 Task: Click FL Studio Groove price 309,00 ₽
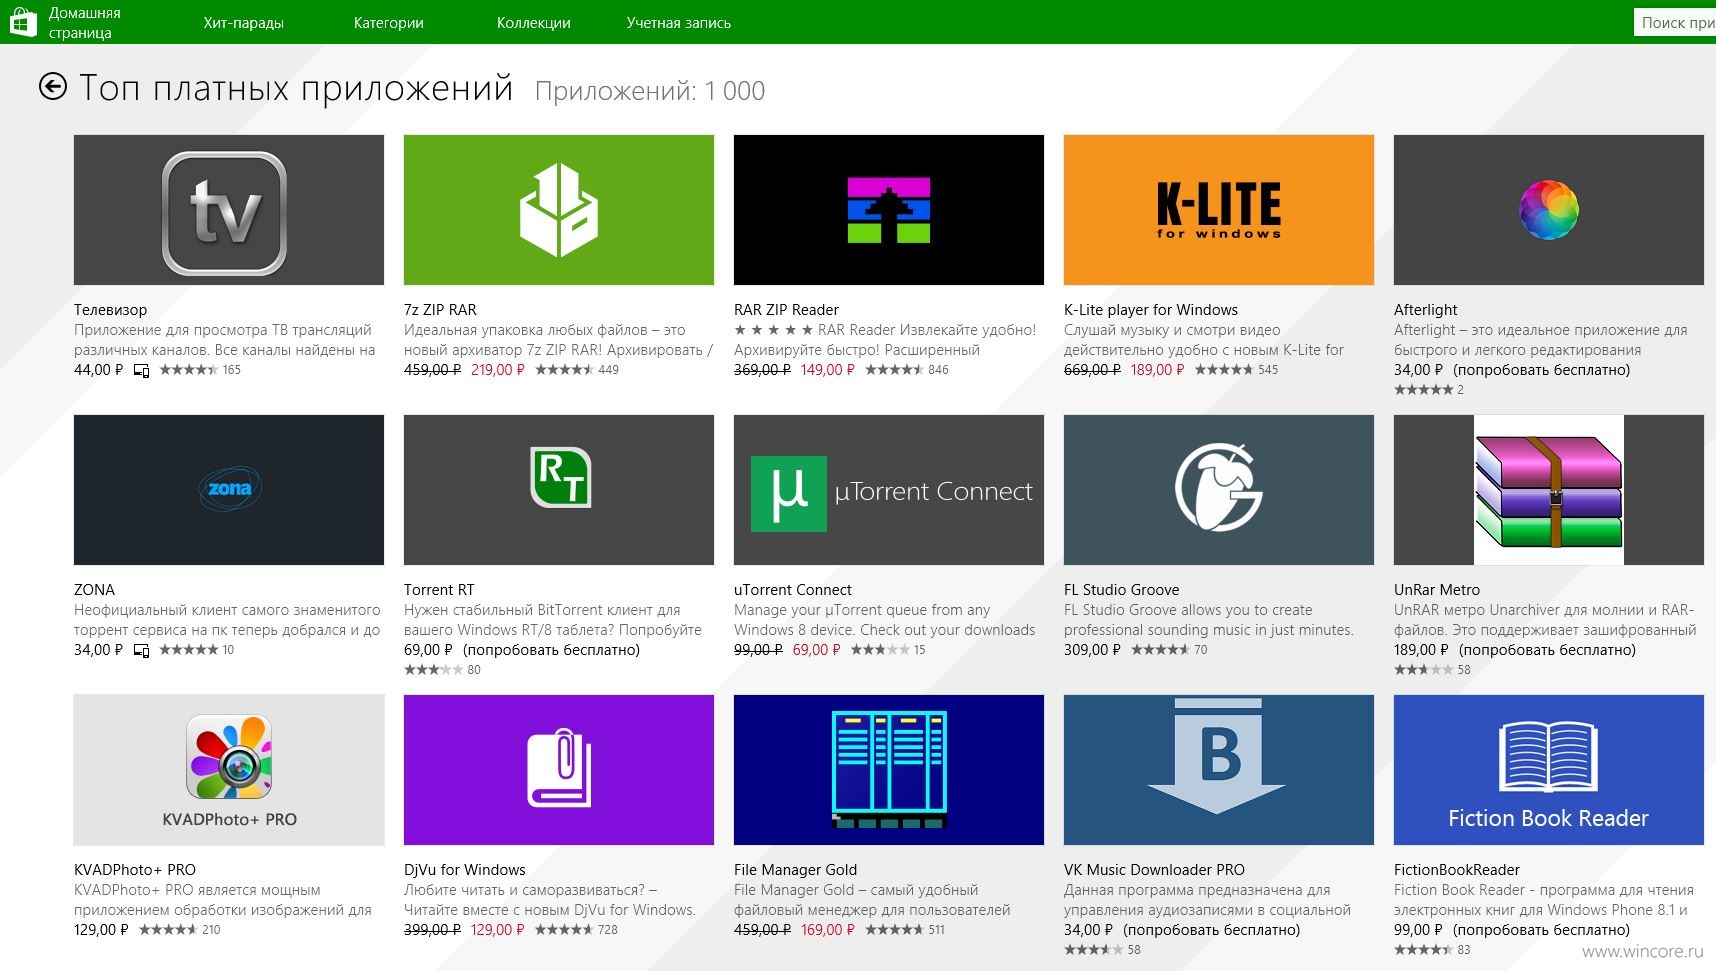click(1092, 650)
